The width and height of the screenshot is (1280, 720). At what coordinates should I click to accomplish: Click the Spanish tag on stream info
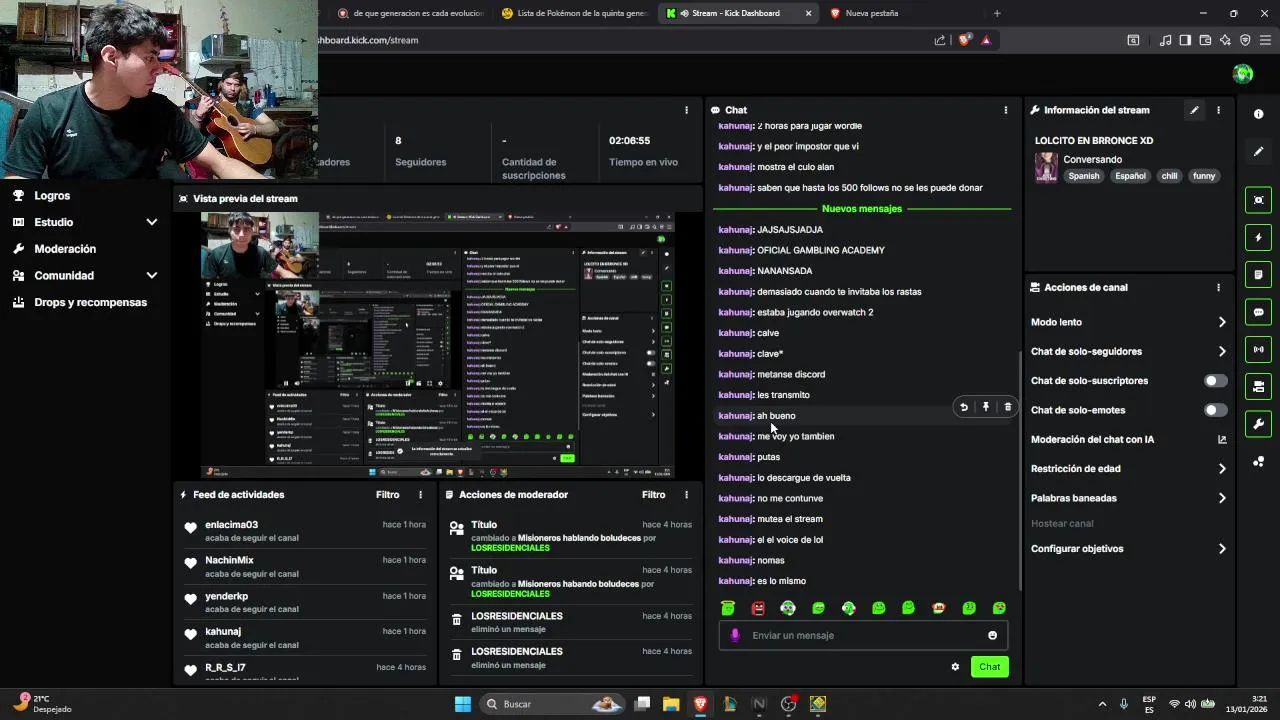click(x=1083, y=176)
